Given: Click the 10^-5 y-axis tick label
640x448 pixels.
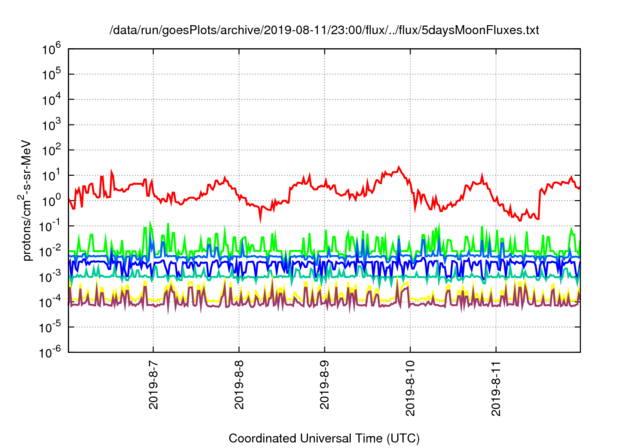Looking at the screenshot, I should [x=51, y=327].
